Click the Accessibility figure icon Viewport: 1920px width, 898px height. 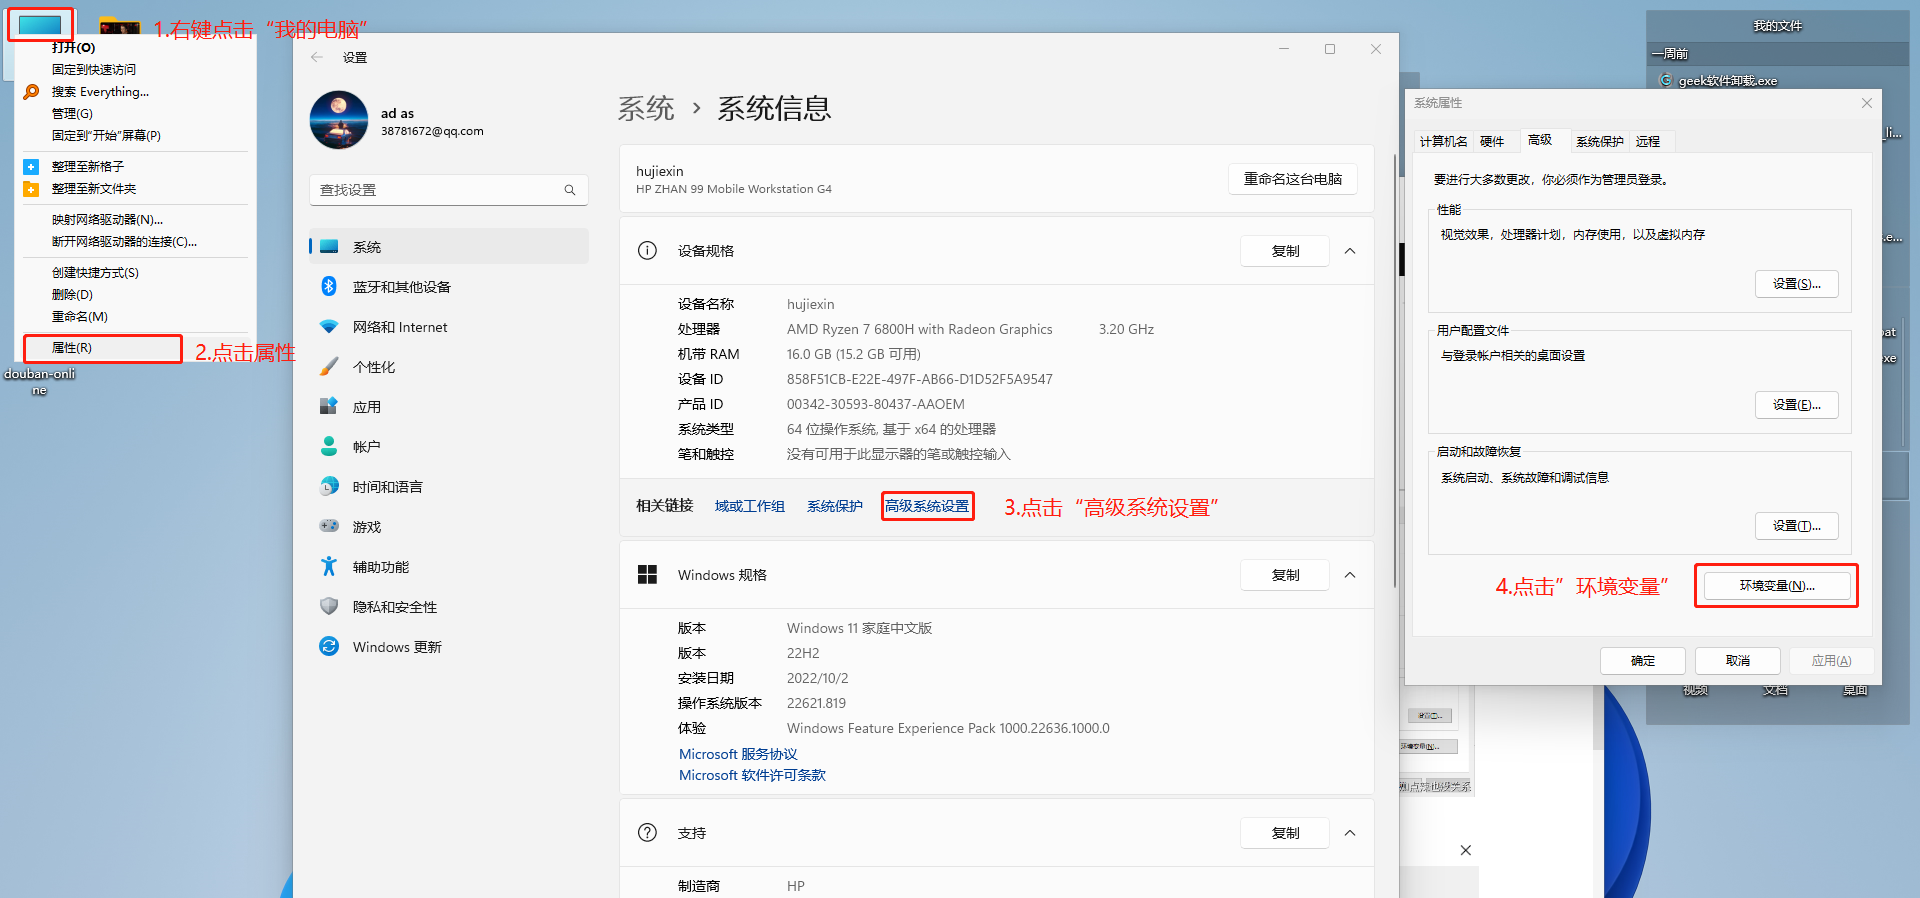[329, 566]
